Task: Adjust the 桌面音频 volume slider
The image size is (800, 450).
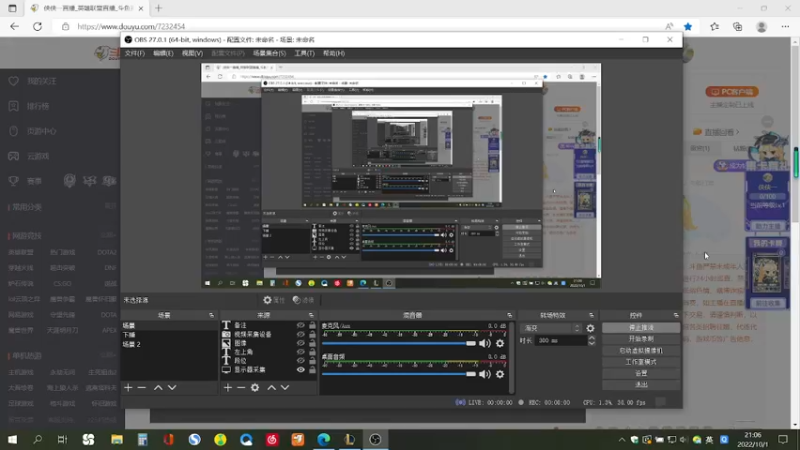Action: [398, 374]
